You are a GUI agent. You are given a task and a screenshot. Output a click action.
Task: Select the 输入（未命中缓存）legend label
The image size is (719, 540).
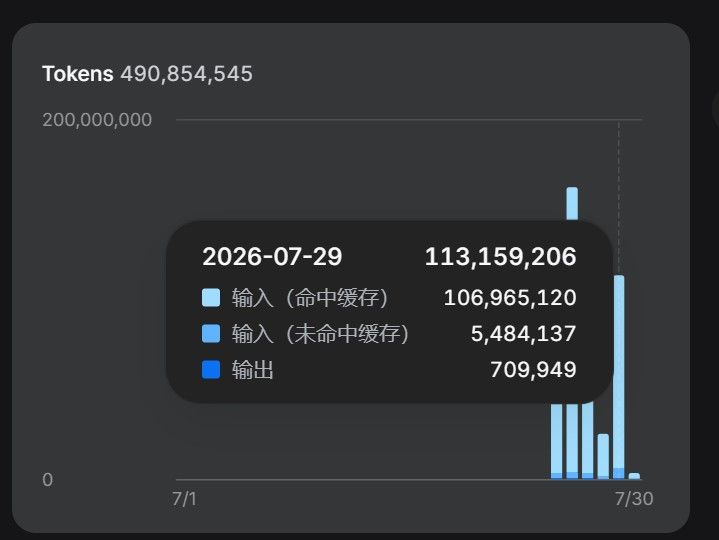(x=321, y=334)
